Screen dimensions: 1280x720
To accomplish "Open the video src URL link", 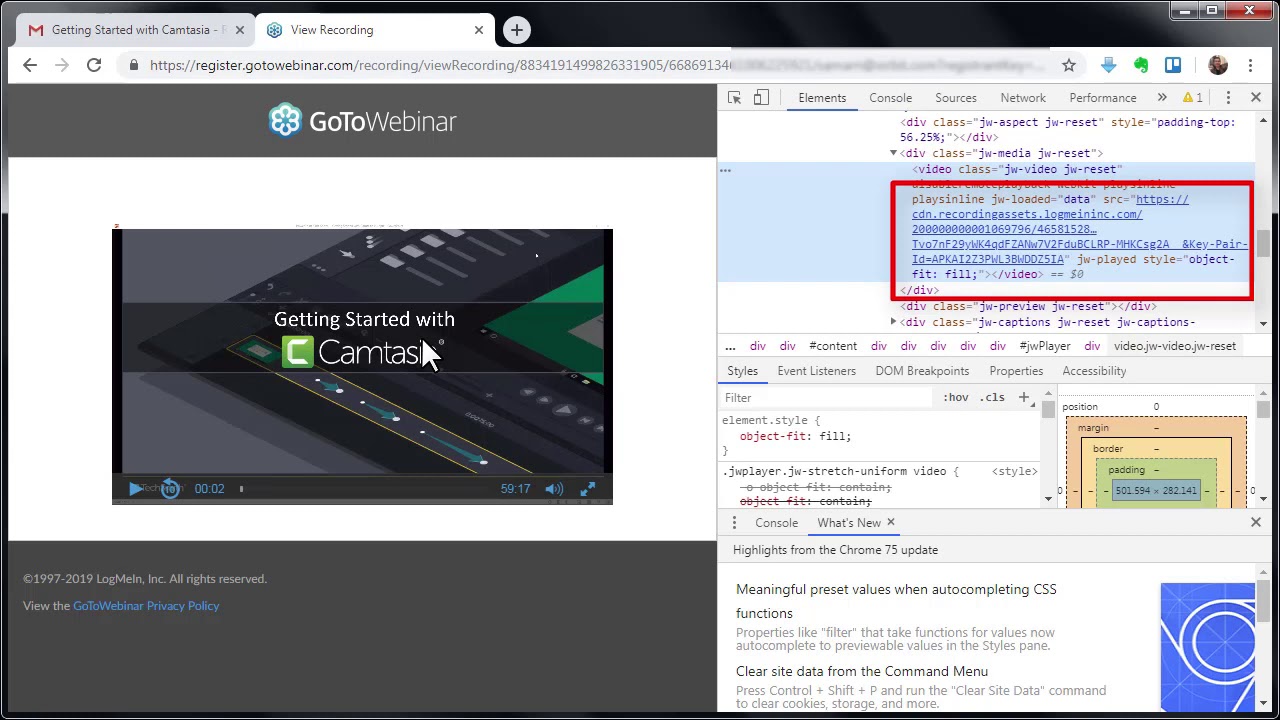I will (1079, 229).
